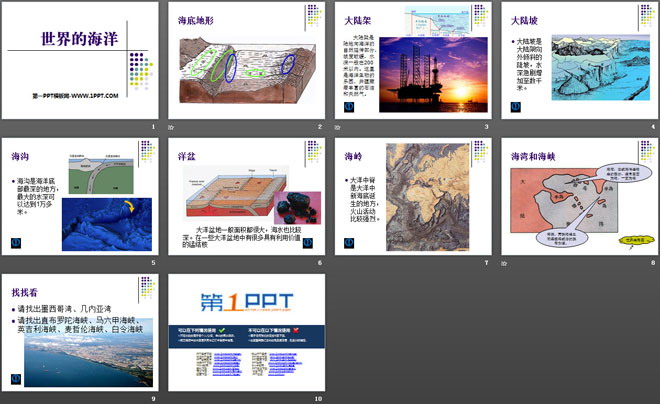Click animation star icon under slide 2

pos(170,127)
